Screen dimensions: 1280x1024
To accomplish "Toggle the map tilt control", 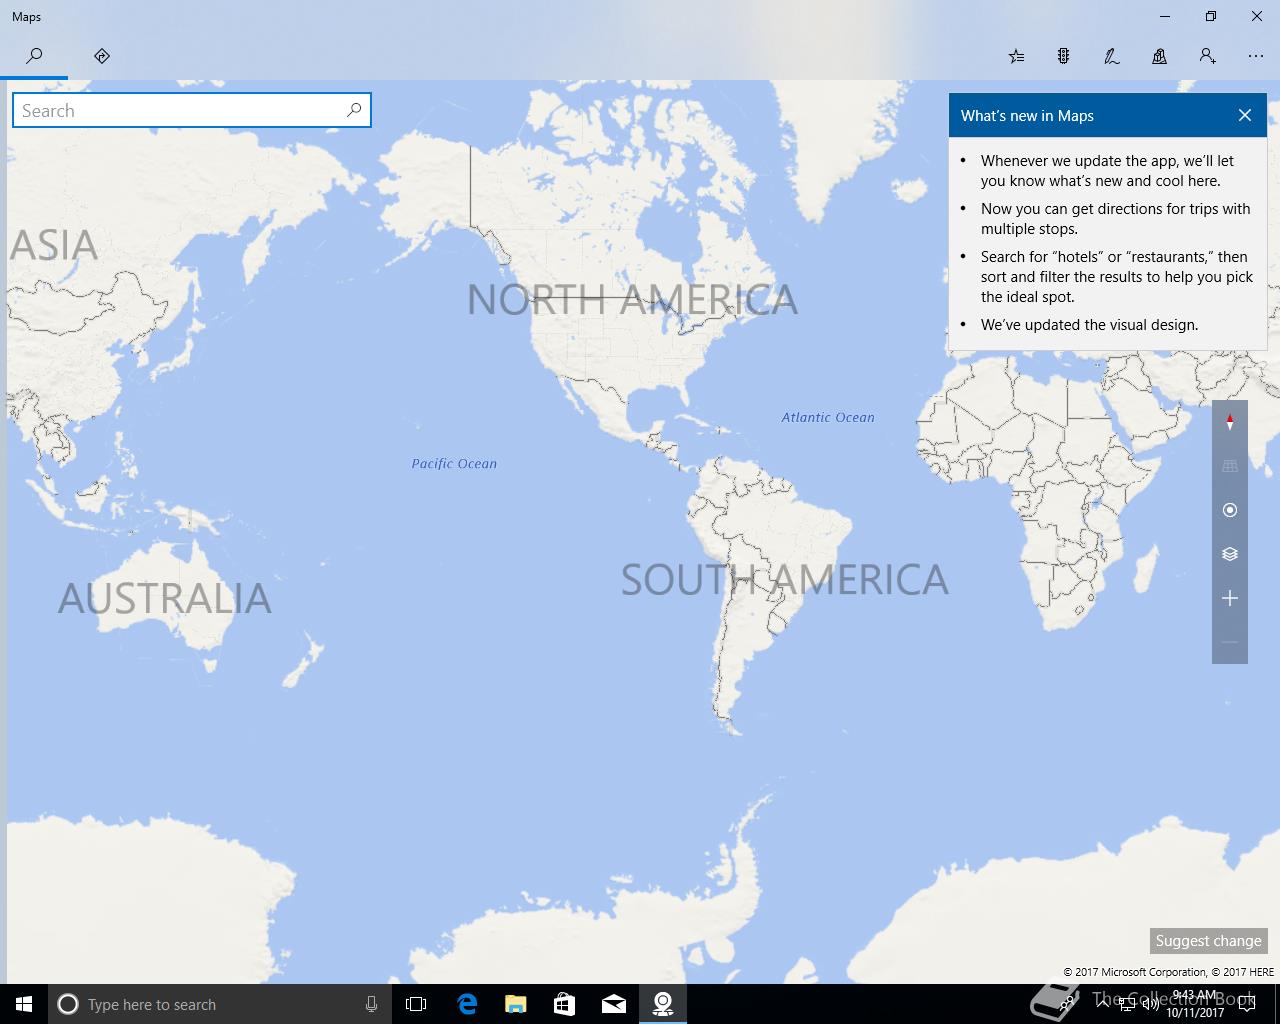I will [1230, 466].
